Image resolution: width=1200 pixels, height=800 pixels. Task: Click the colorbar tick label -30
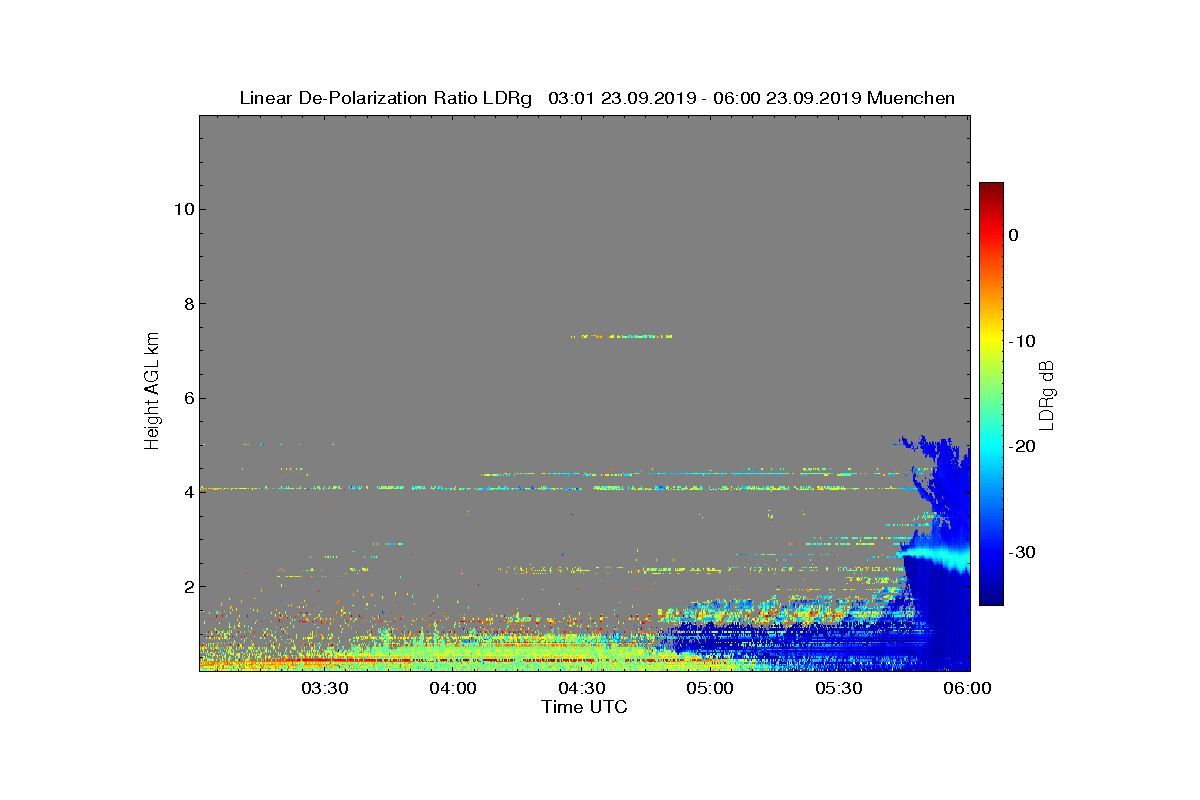(1021, 552)
